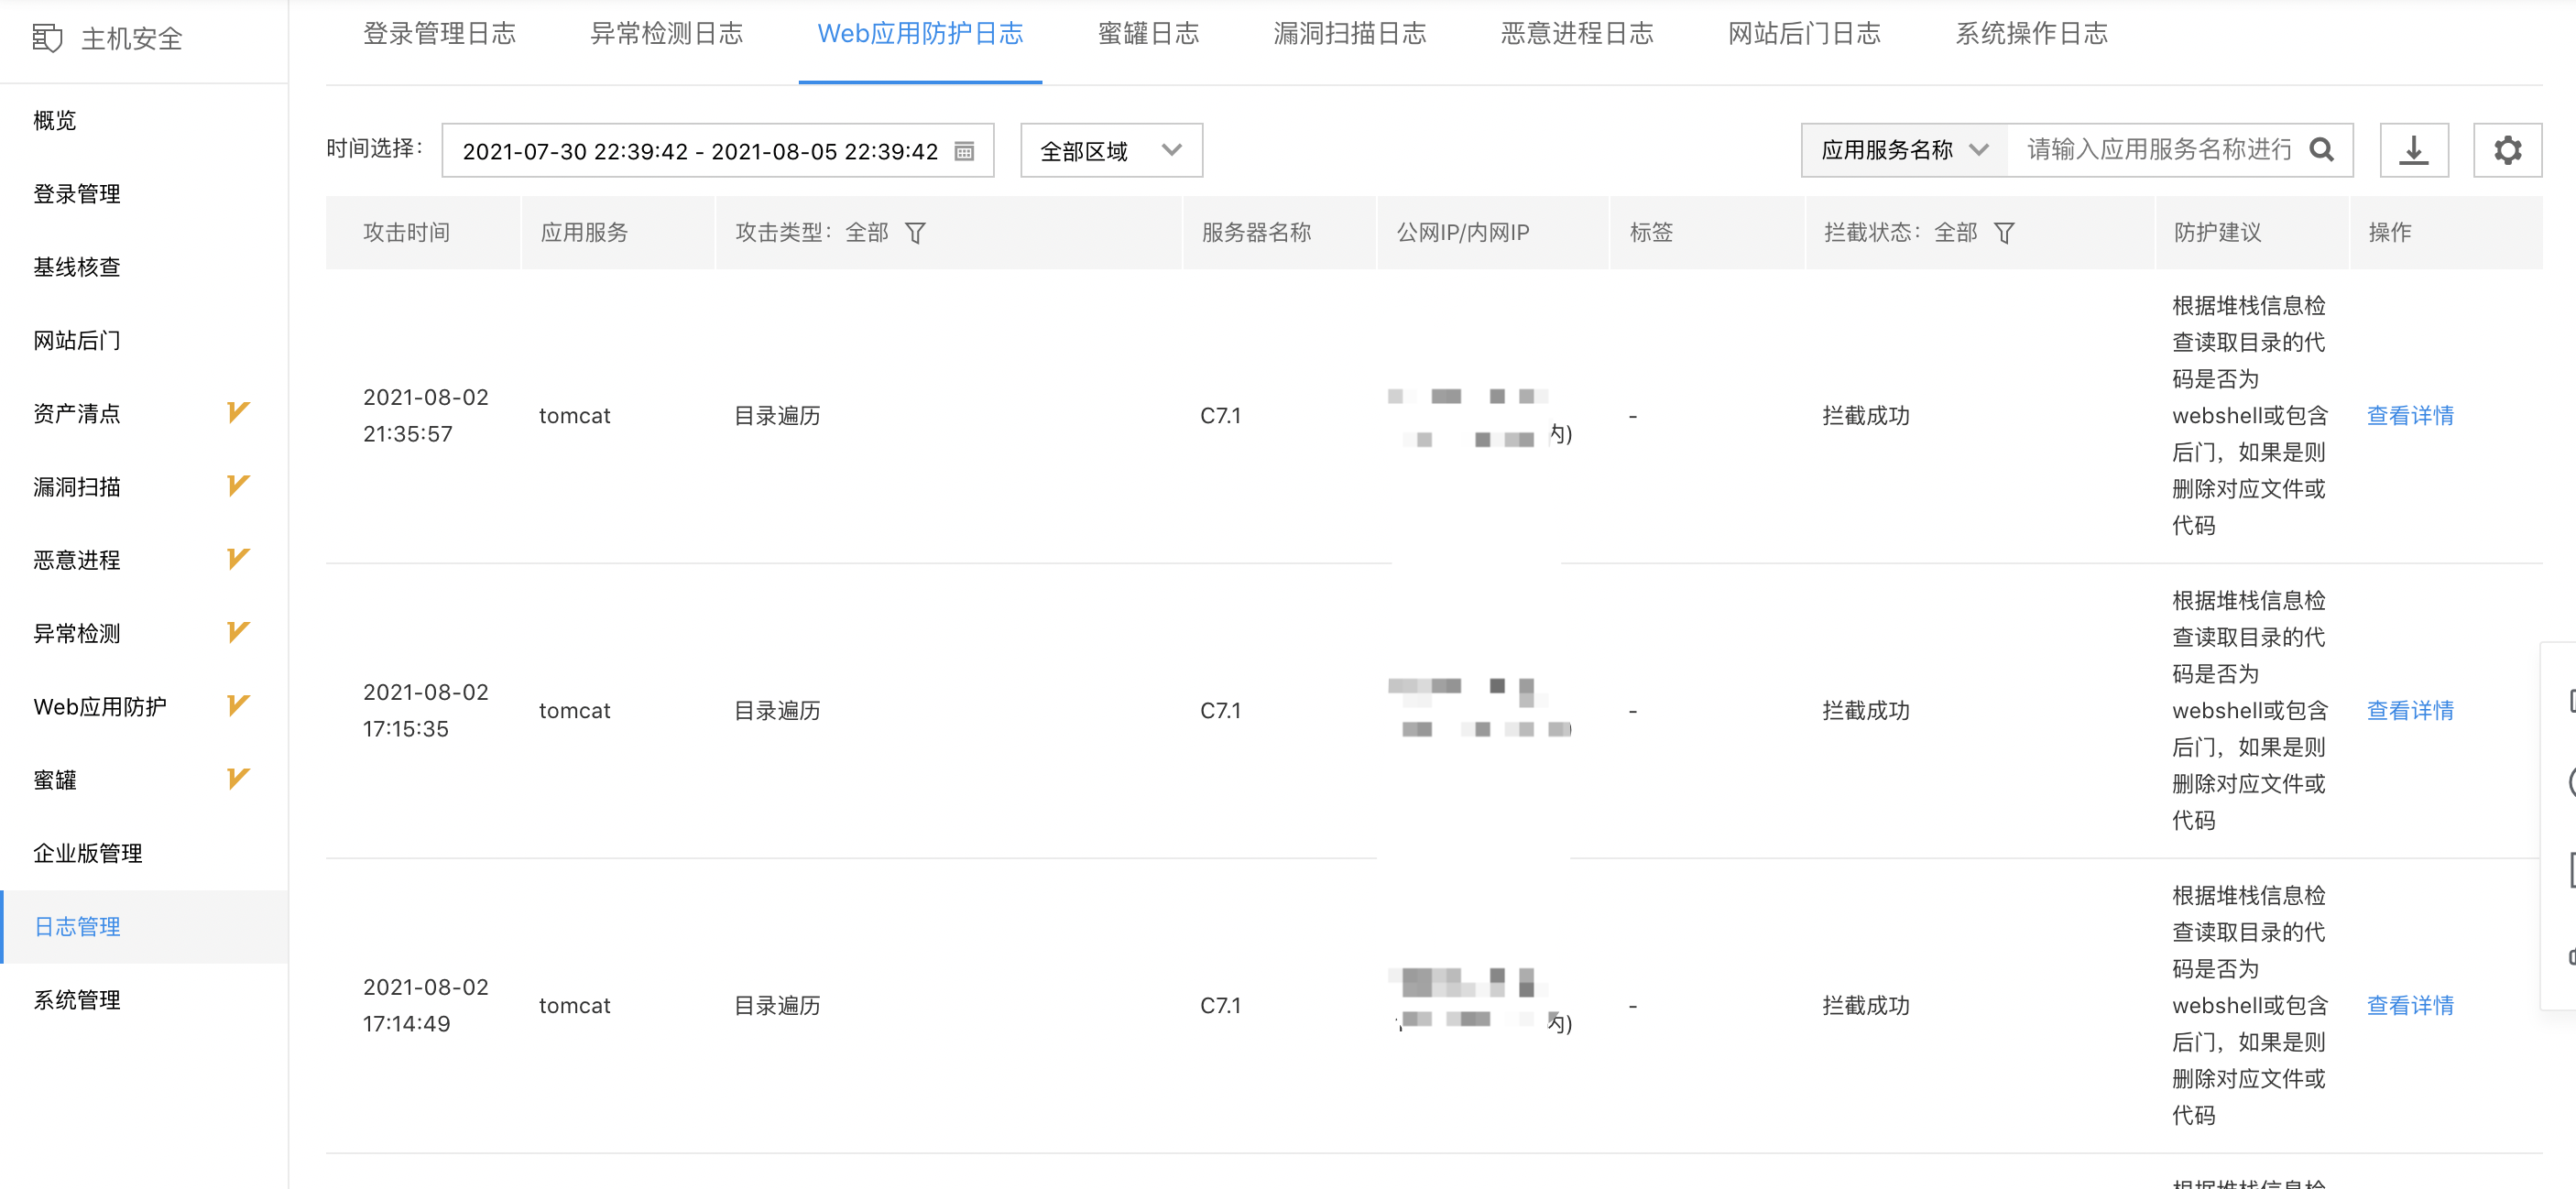The width and height of the screenshot is (2576, 1189).
Task: View details for the 17:15:35 attack
Action: click(2409, 710)
